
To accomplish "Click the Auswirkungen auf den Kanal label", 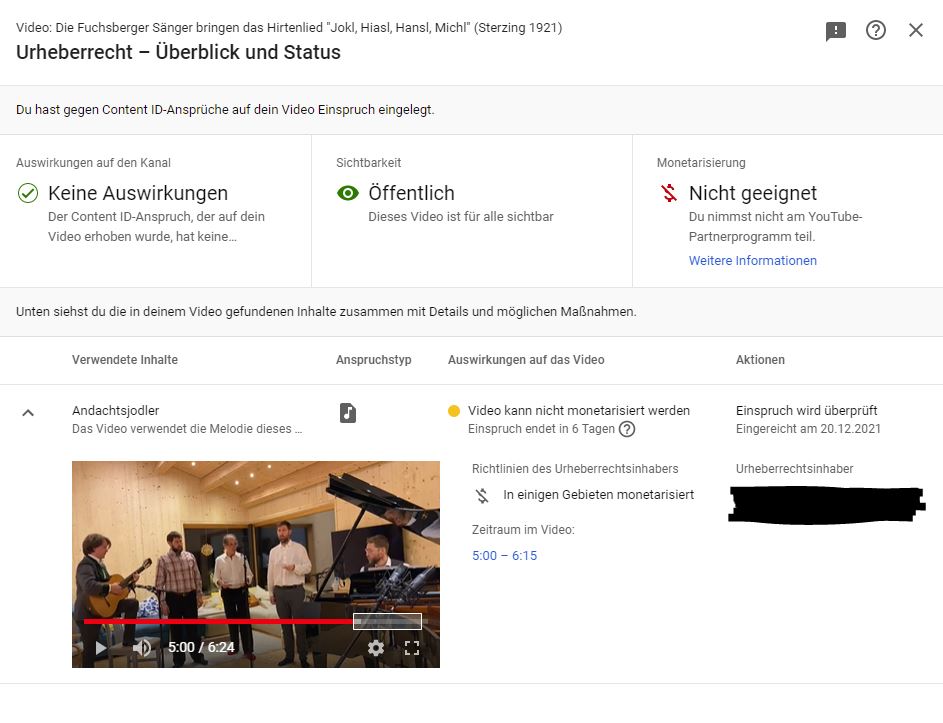I will pos(93,162).
